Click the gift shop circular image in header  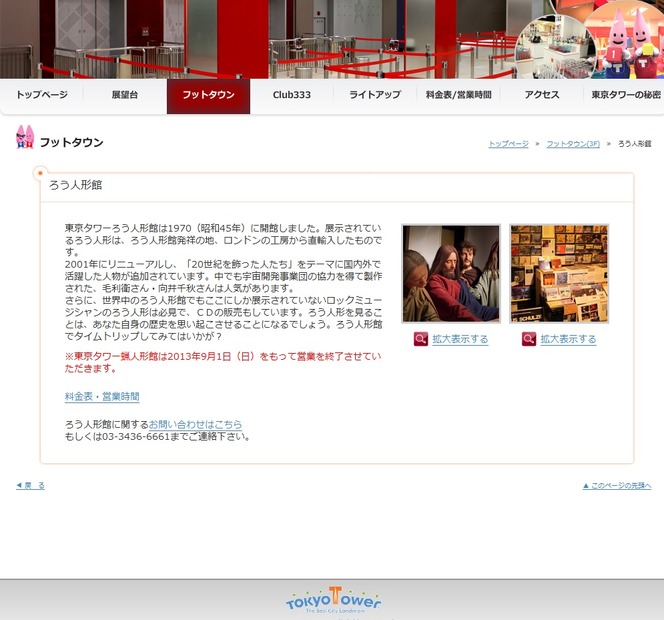click(x=555, y=47)
